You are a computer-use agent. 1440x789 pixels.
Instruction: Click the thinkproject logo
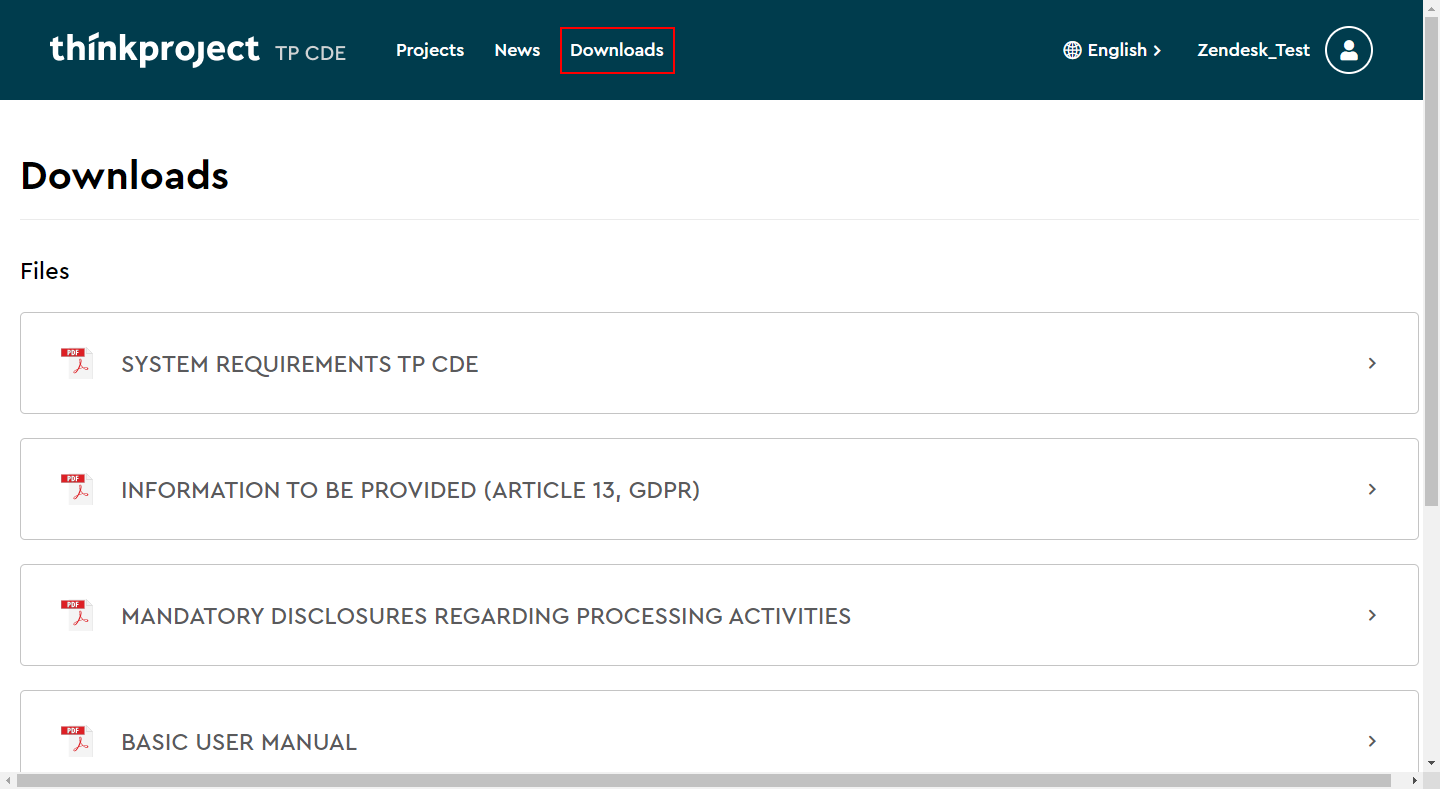[x=155, y=49]
